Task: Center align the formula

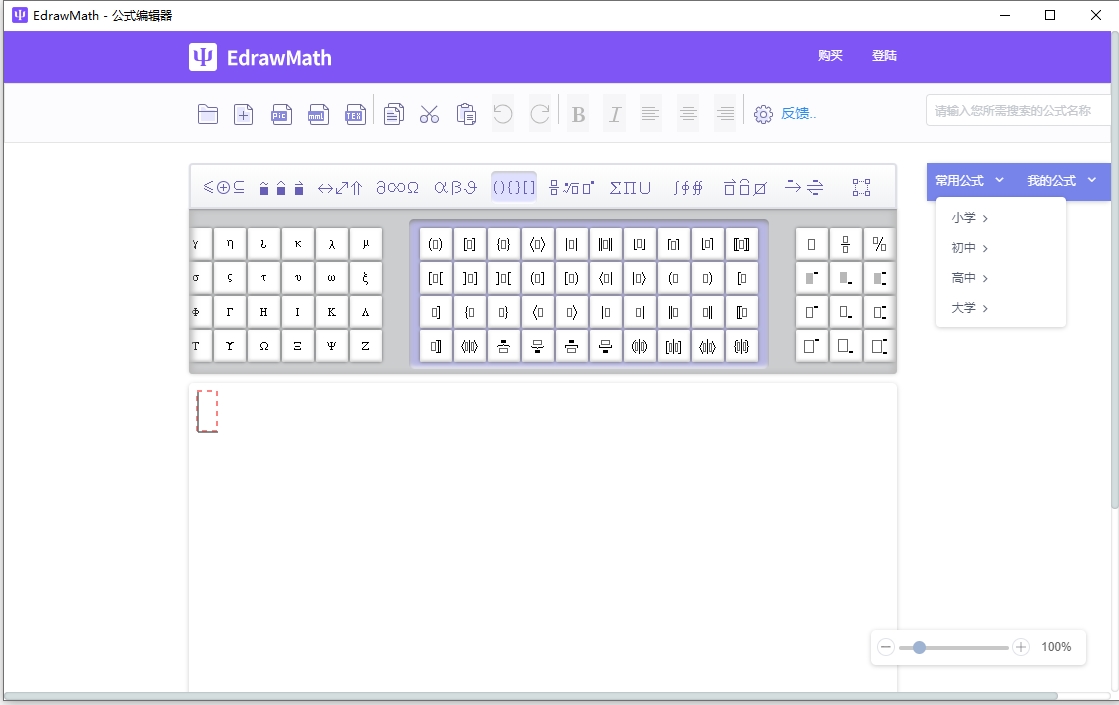Action: pos(688,113)
